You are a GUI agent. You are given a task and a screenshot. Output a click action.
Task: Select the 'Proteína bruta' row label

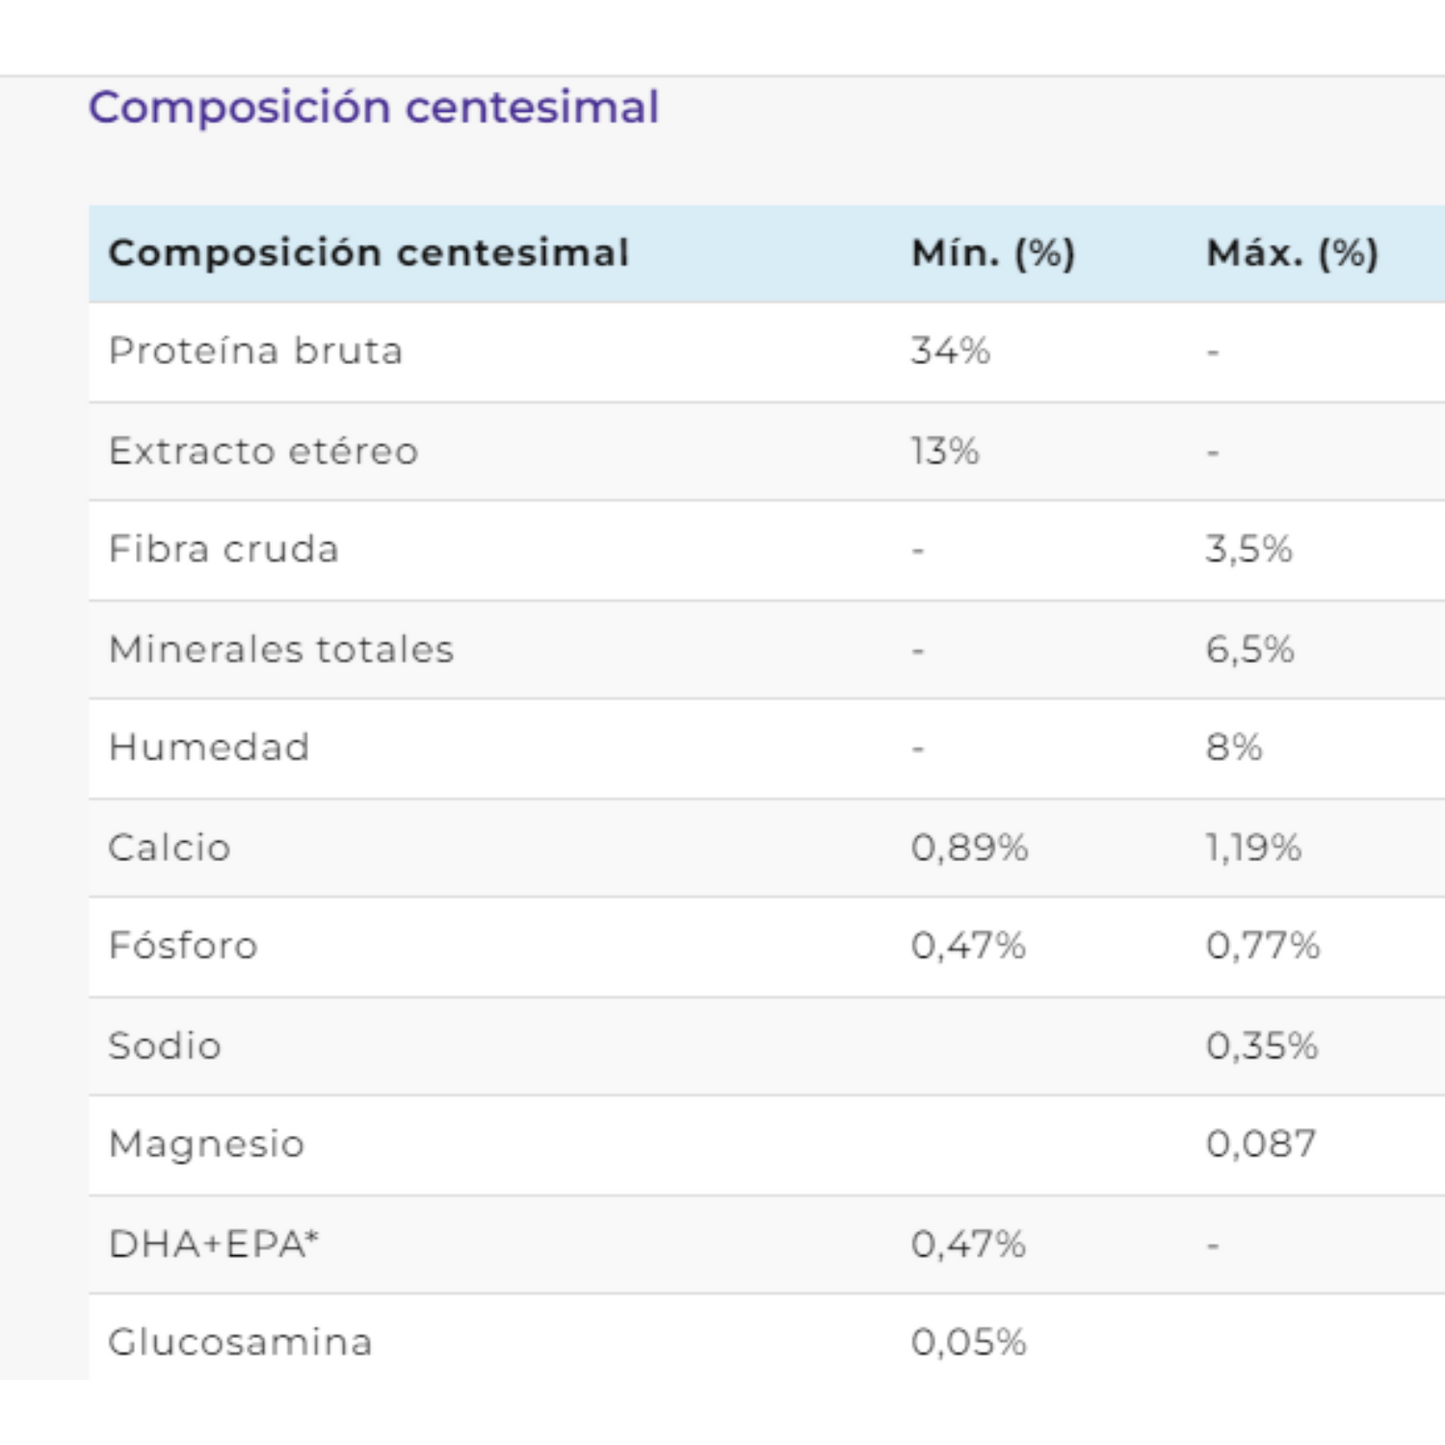coord(256,351)
